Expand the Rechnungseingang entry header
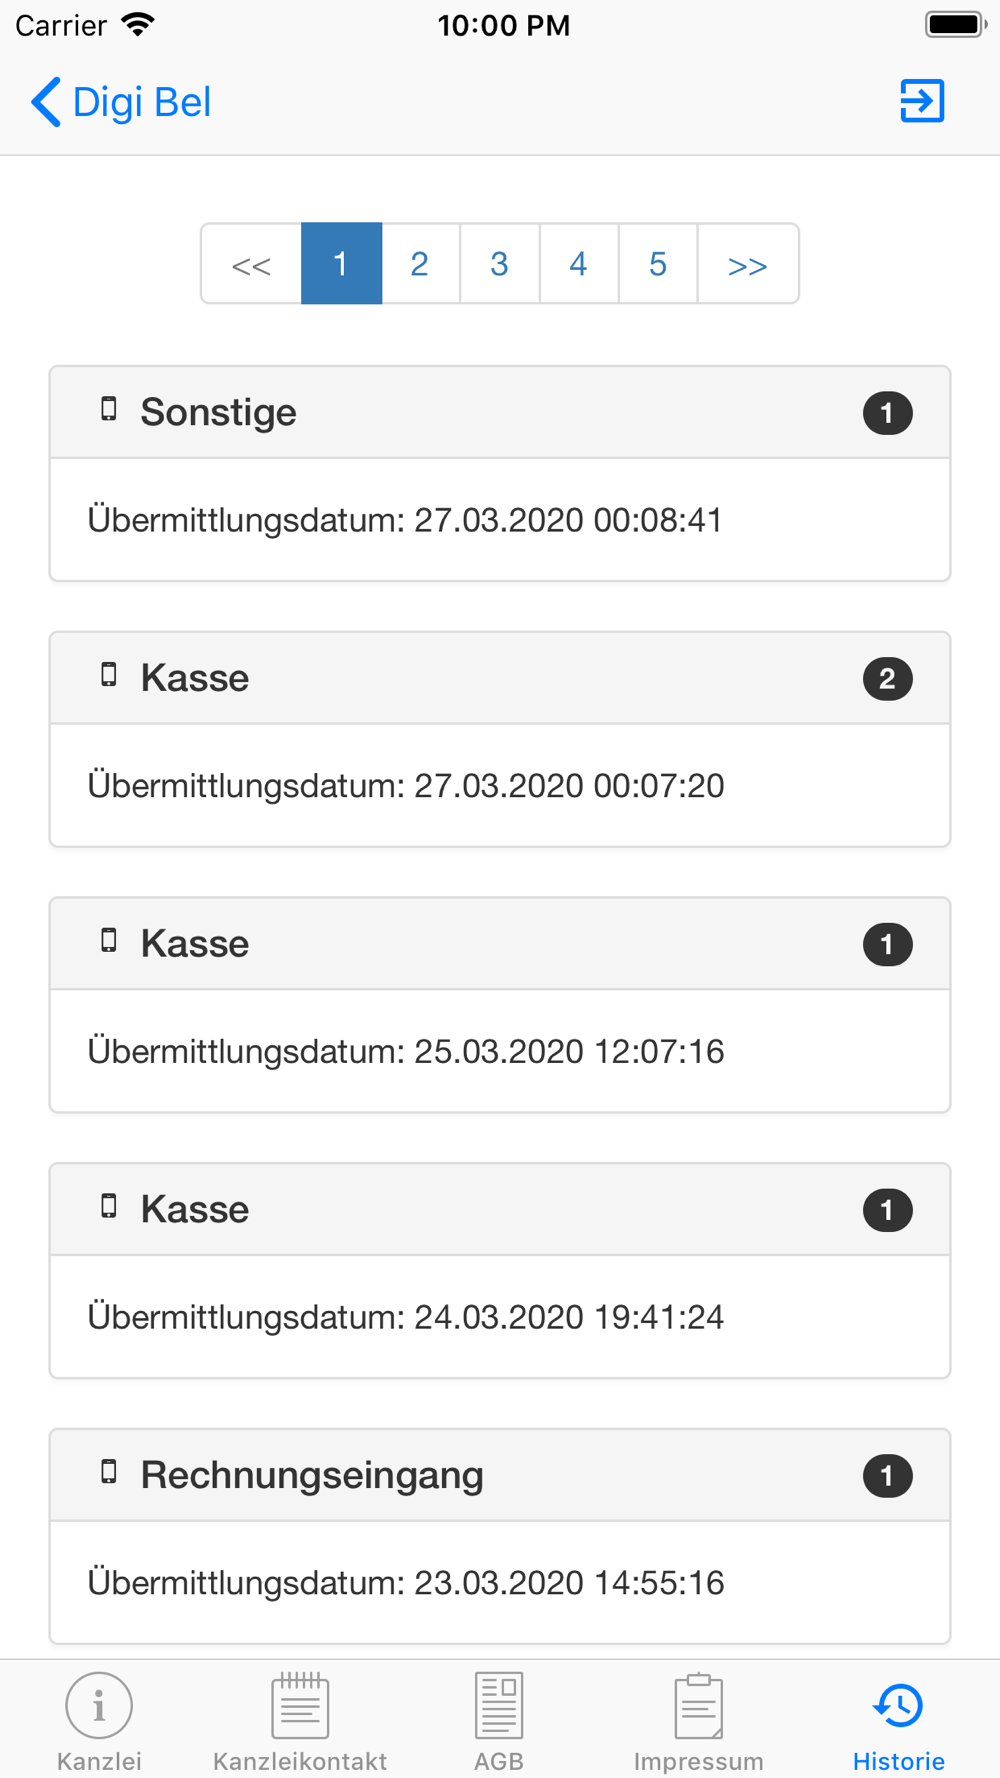This screenshot has height=1778, width=1000. (500, 1475)
